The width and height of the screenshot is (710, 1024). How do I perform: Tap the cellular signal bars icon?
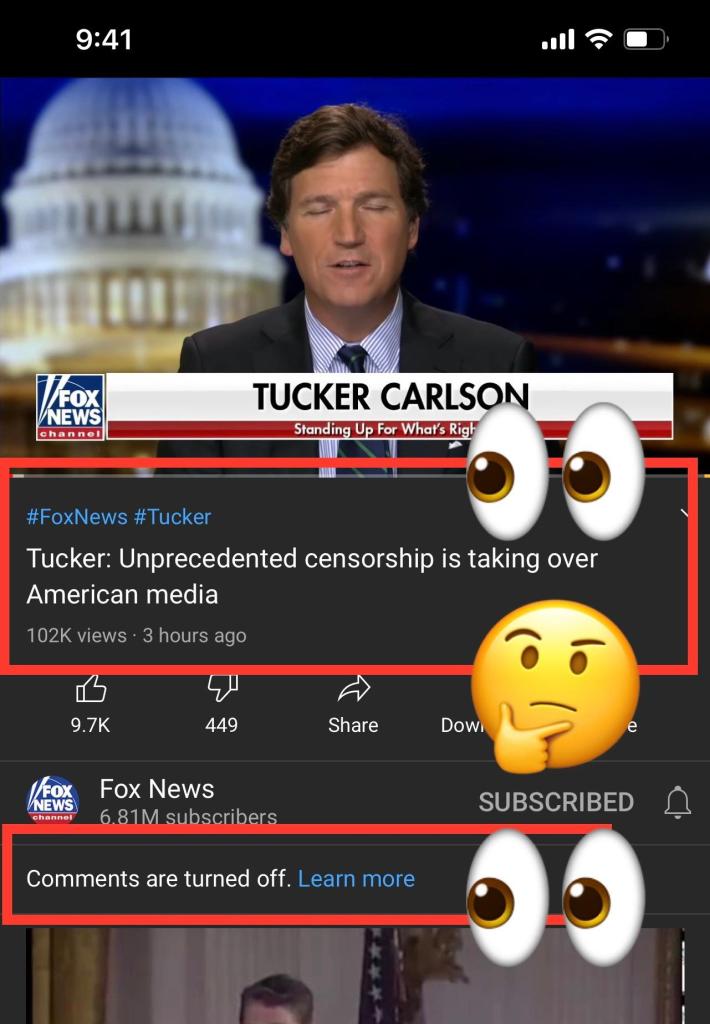[558, 40]
